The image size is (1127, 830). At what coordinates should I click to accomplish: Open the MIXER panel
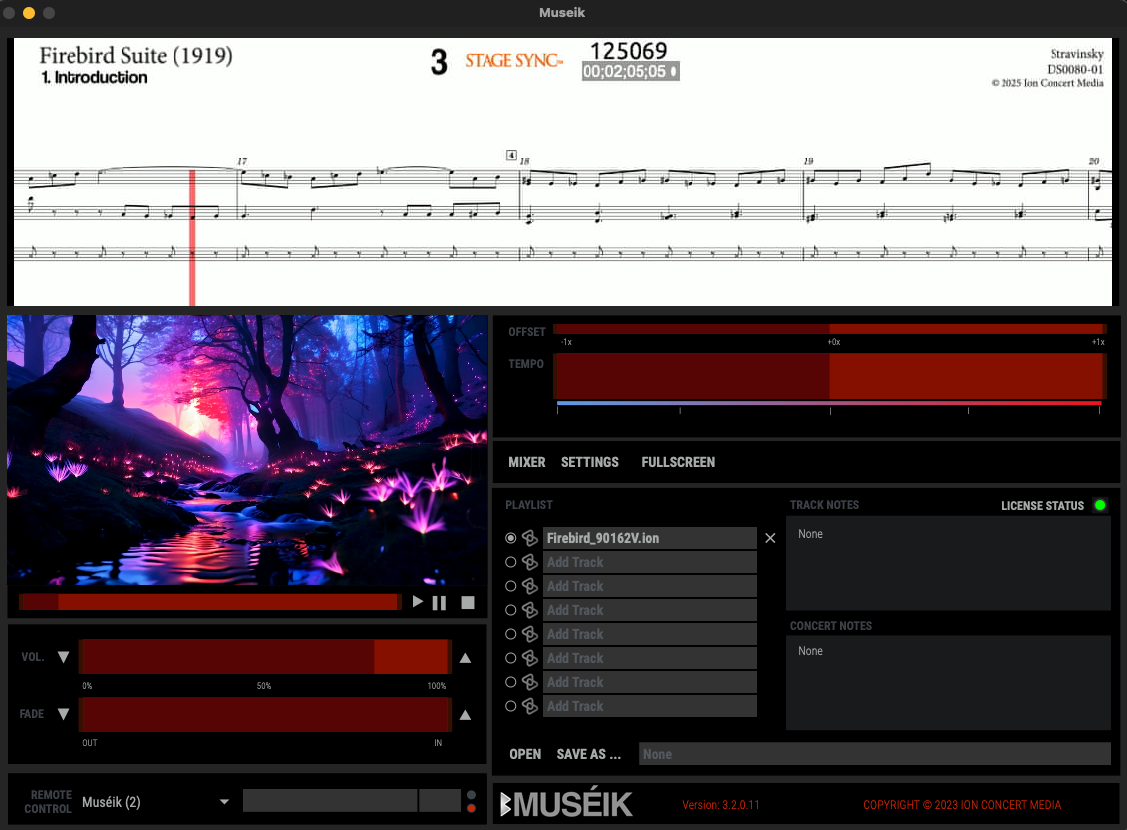(526, 462)
